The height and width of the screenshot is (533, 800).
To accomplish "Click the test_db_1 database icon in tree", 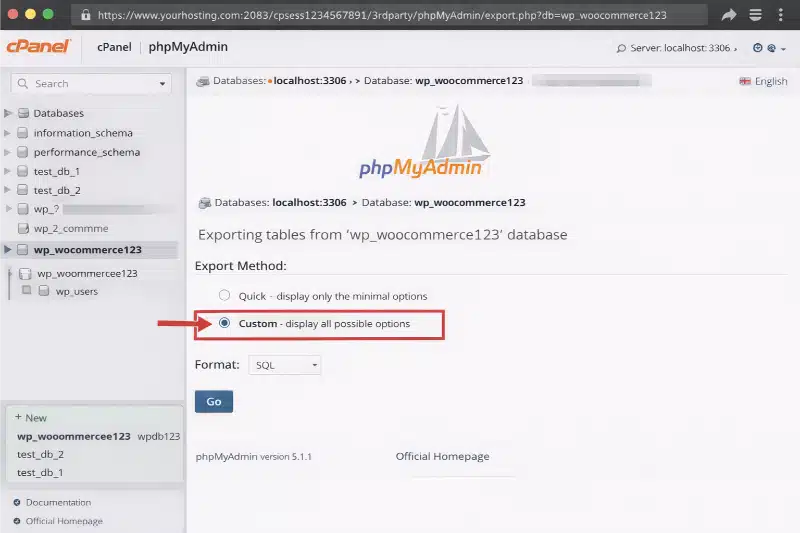I will [22, 171].
